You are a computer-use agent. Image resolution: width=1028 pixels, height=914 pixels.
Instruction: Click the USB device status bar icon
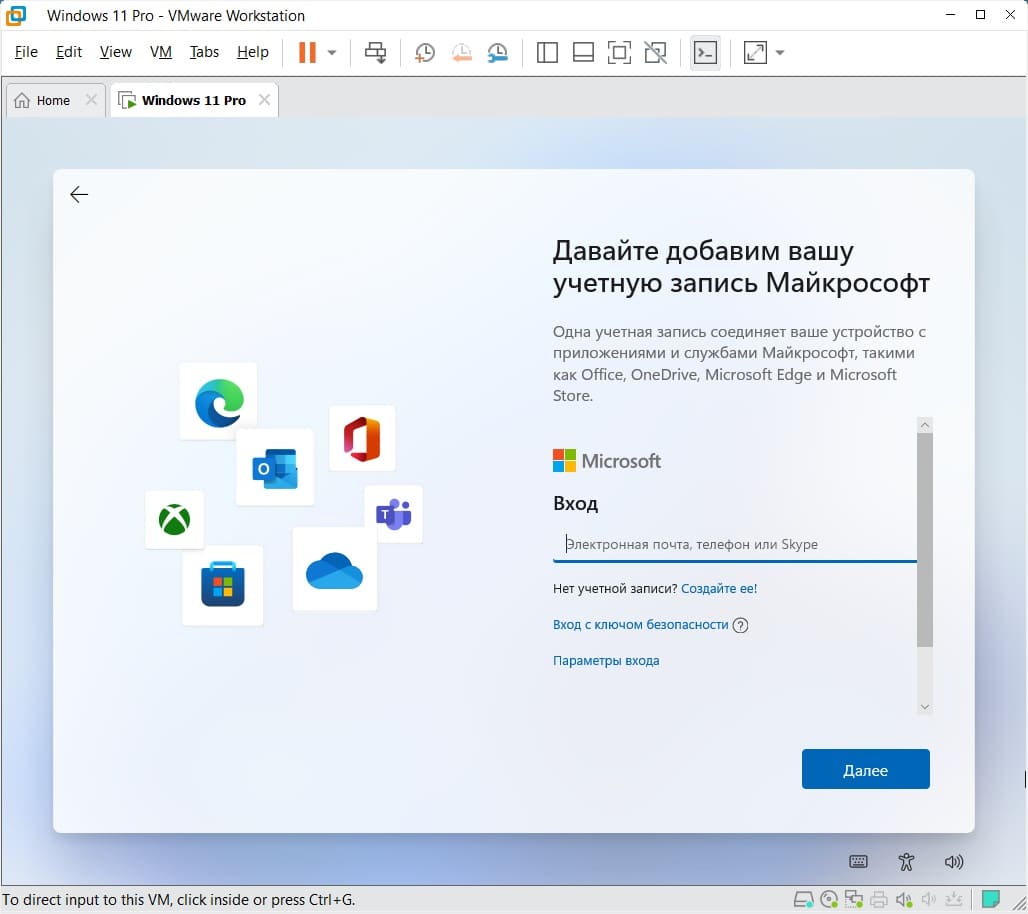[954, 899]
